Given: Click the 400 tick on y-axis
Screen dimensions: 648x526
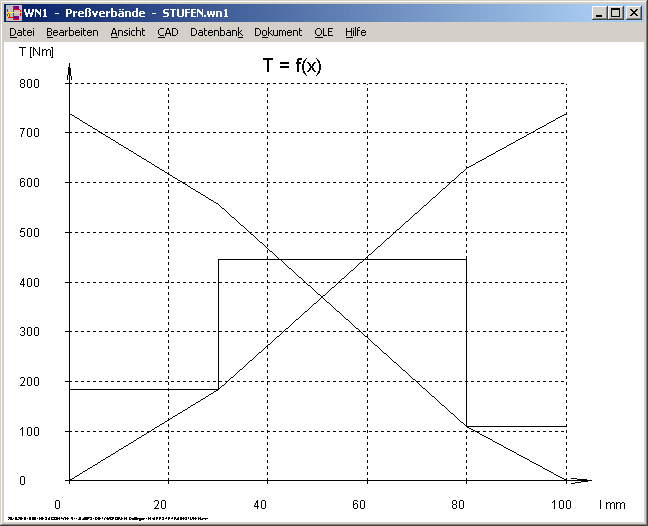Looking at the screenshot, I should [x=29, y=282].
